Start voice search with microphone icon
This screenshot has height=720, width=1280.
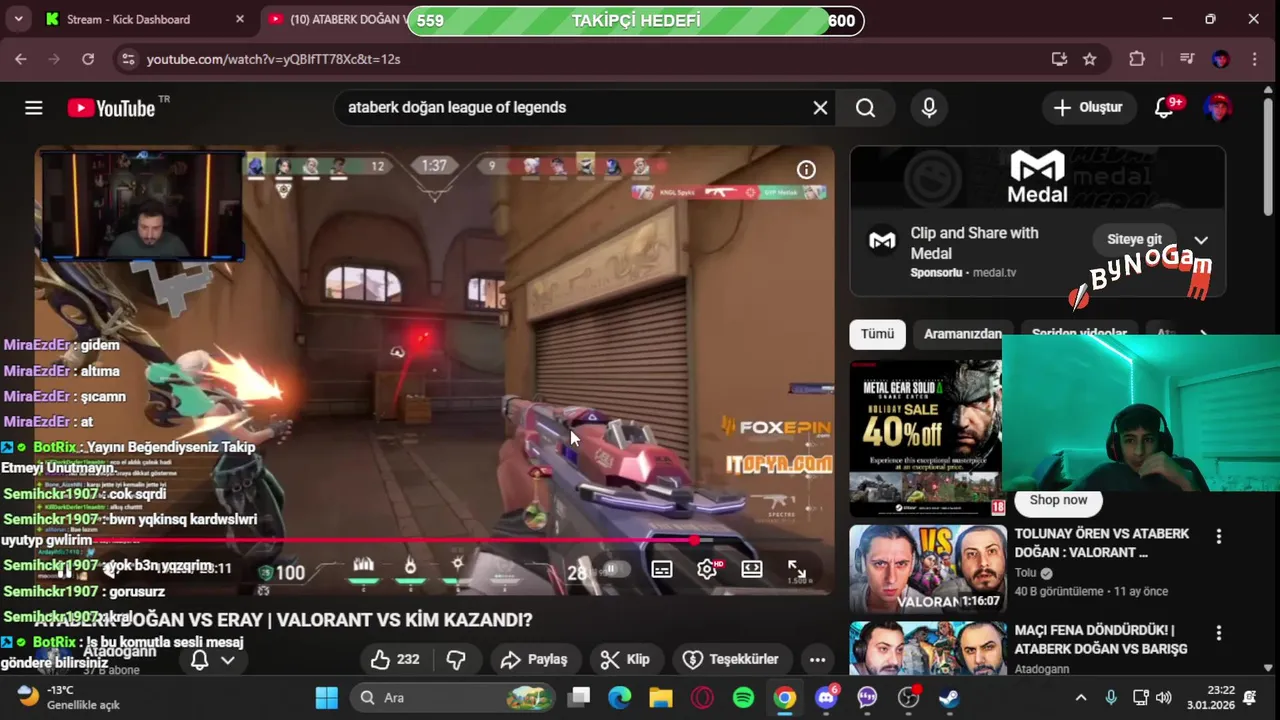pos(929,108)
